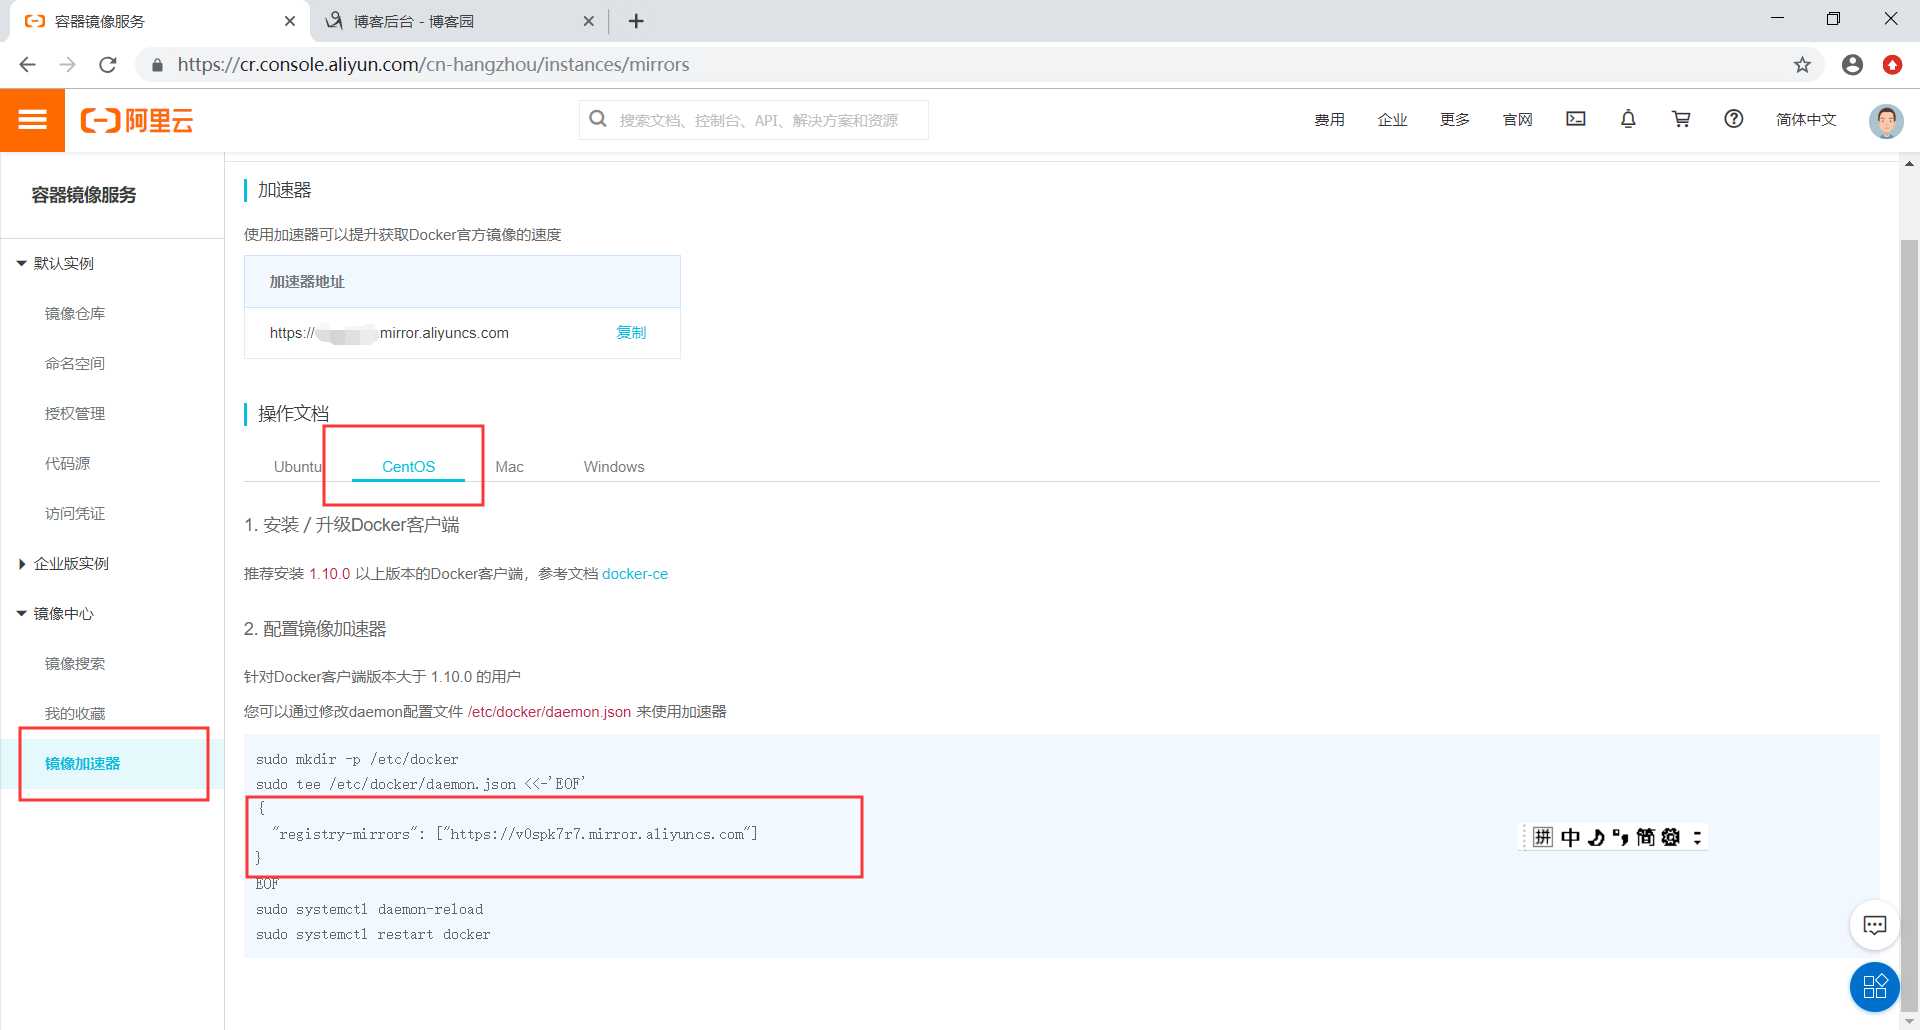Image resolution: width=1920 pixels, height=1030 pixels.
Task: Select the Ubuntu documentation tab
Action: tap(298, 467)
